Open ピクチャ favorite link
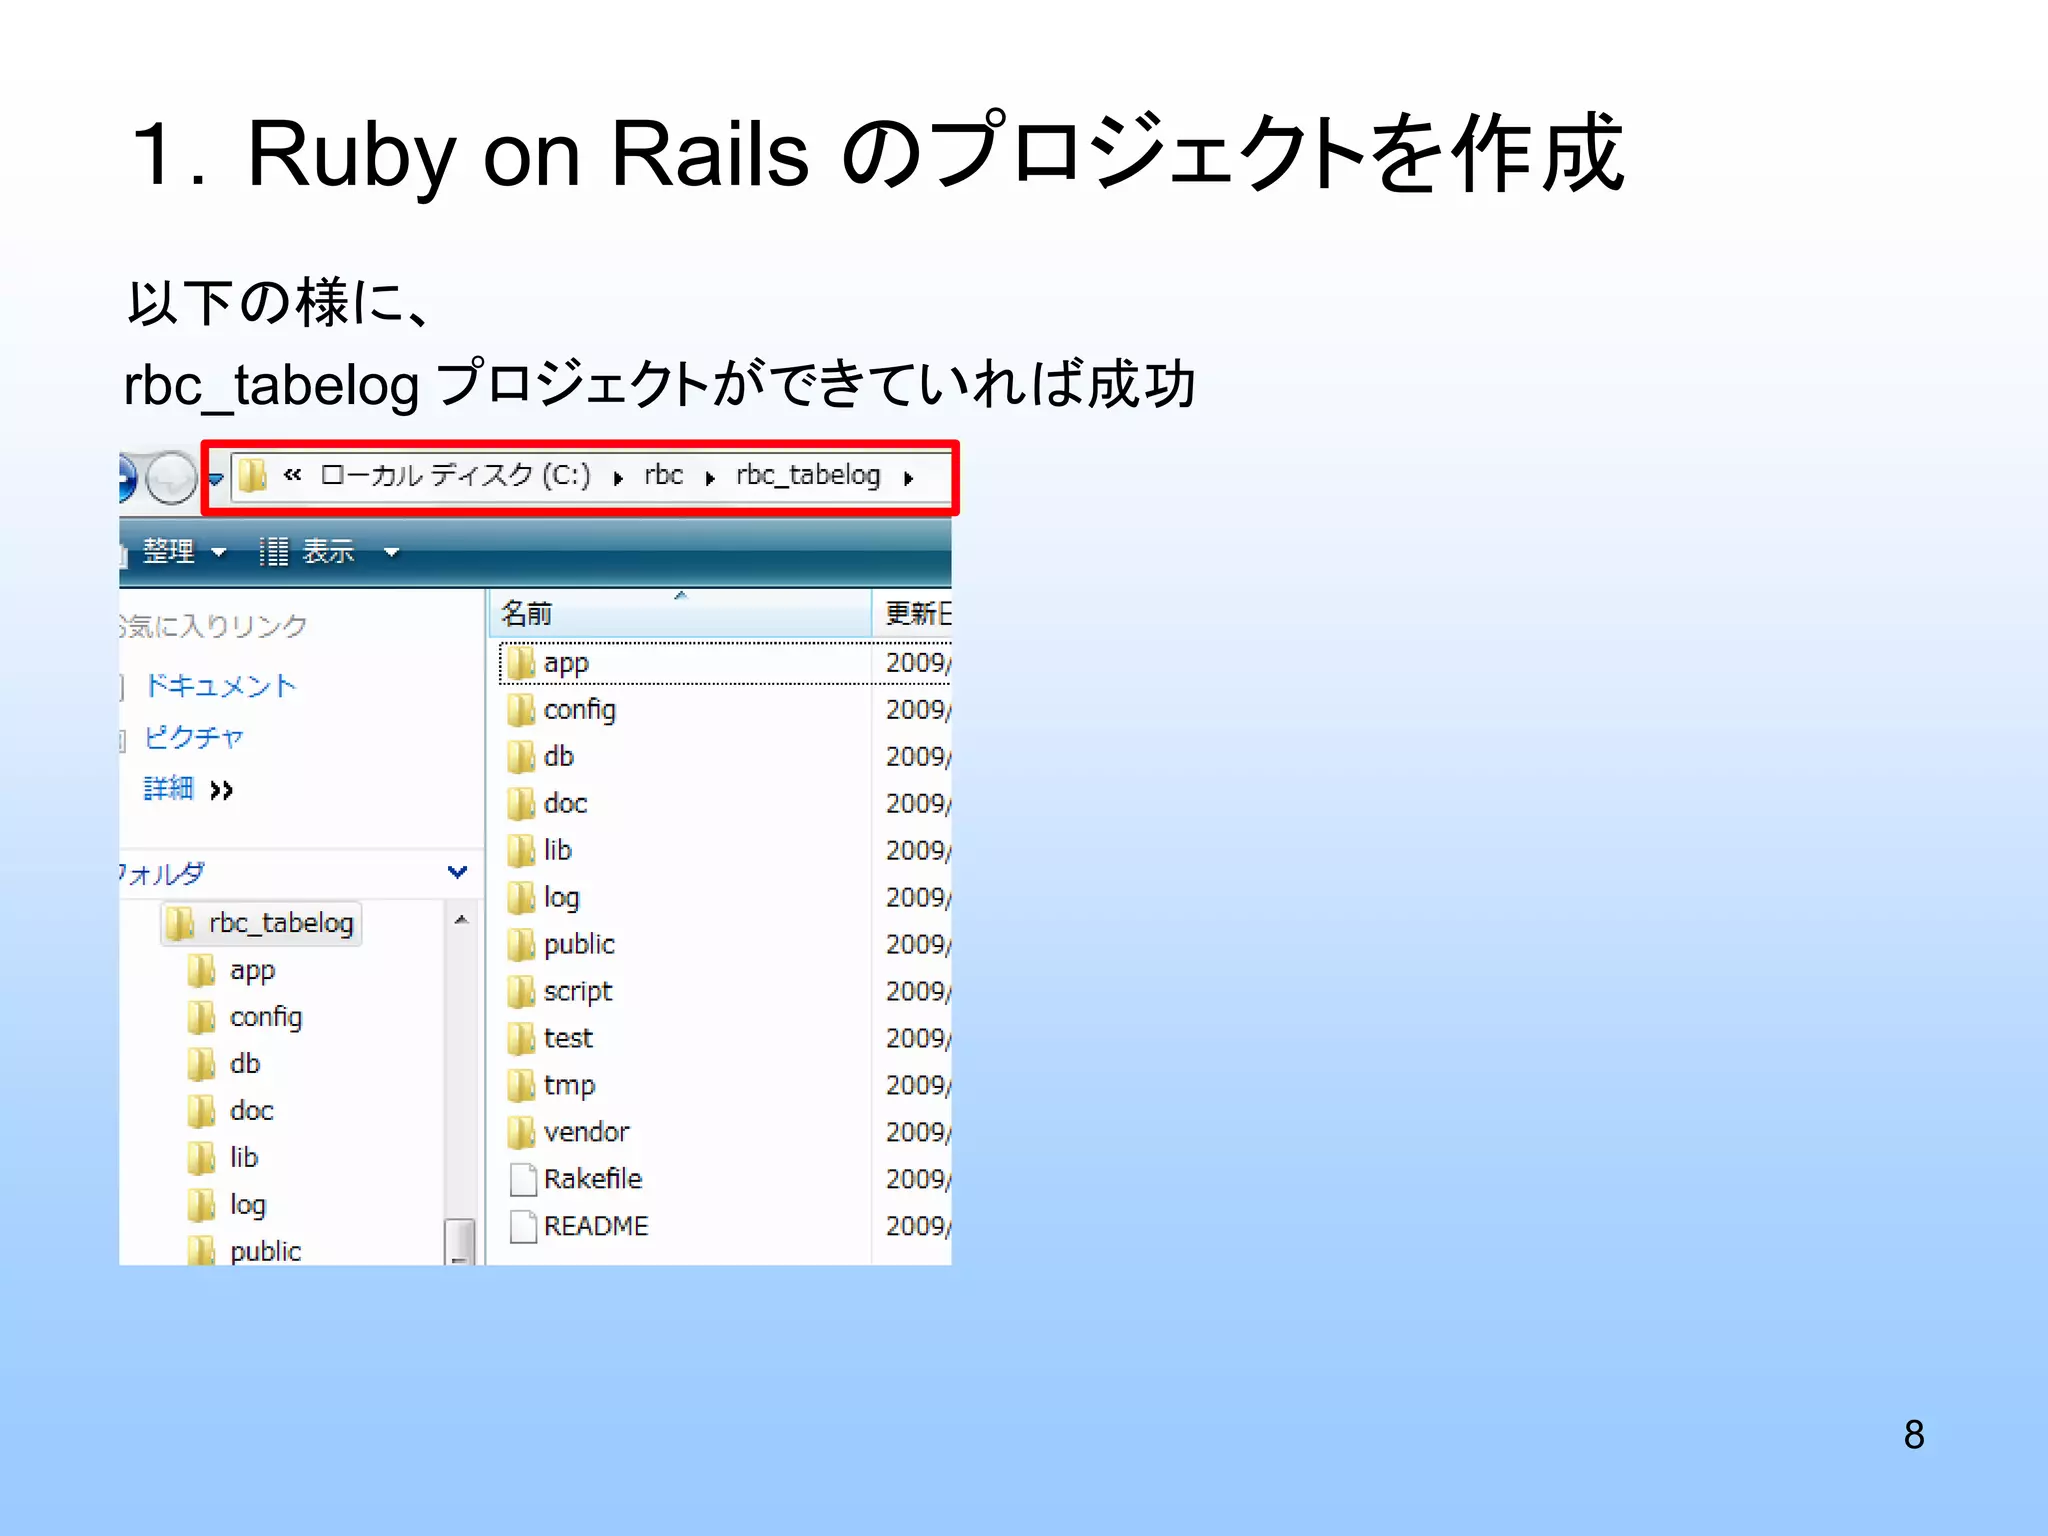Image resolution: width=2048 pixels, height=1536 pixels. click(x=194, y=738)
